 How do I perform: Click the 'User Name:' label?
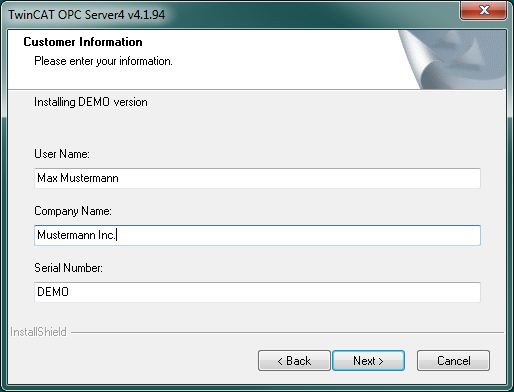click(62, 154)
